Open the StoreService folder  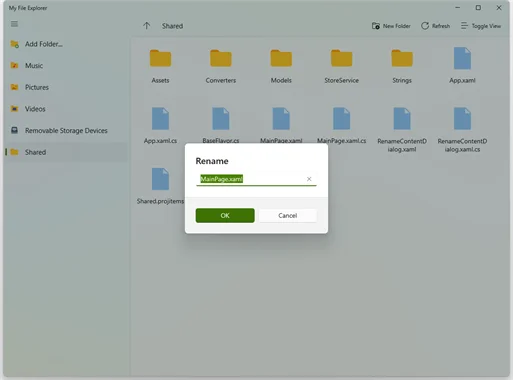[341, 66]
